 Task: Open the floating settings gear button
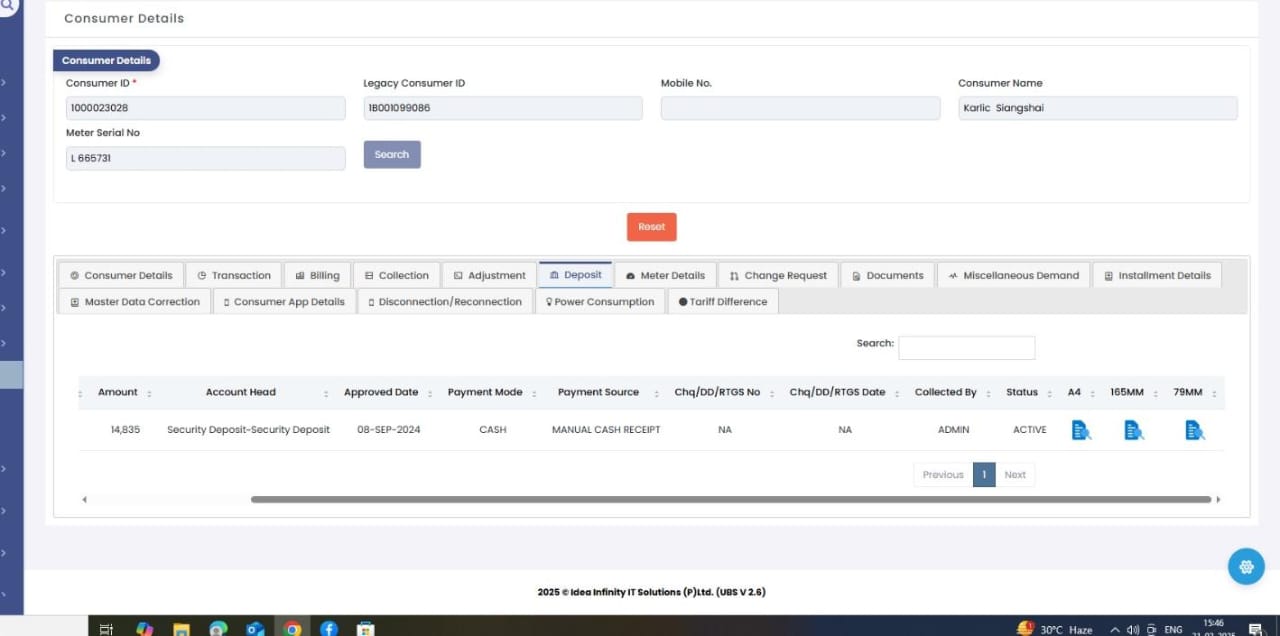(1246, 567)
